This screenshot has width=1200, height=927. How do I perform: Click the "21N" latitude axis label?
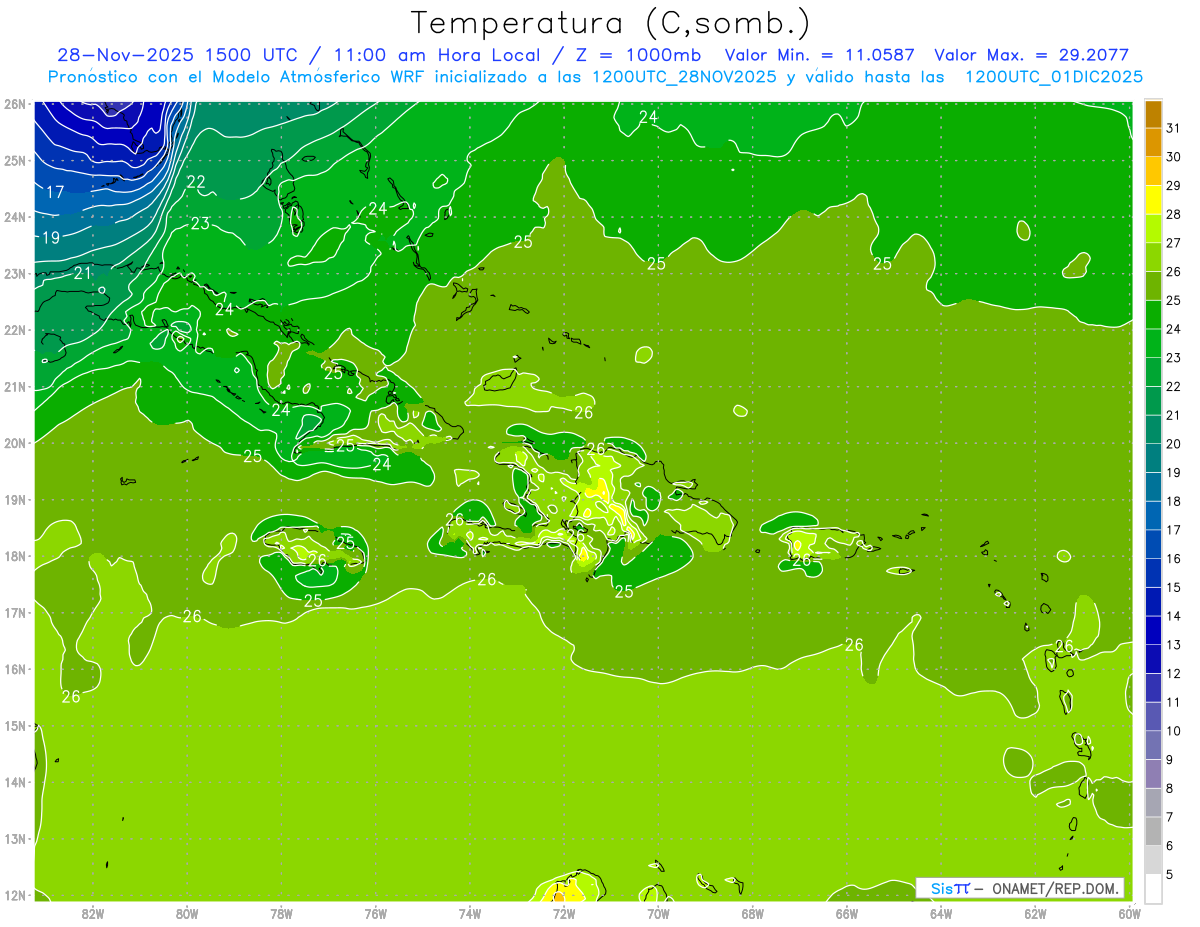[14, 387]
